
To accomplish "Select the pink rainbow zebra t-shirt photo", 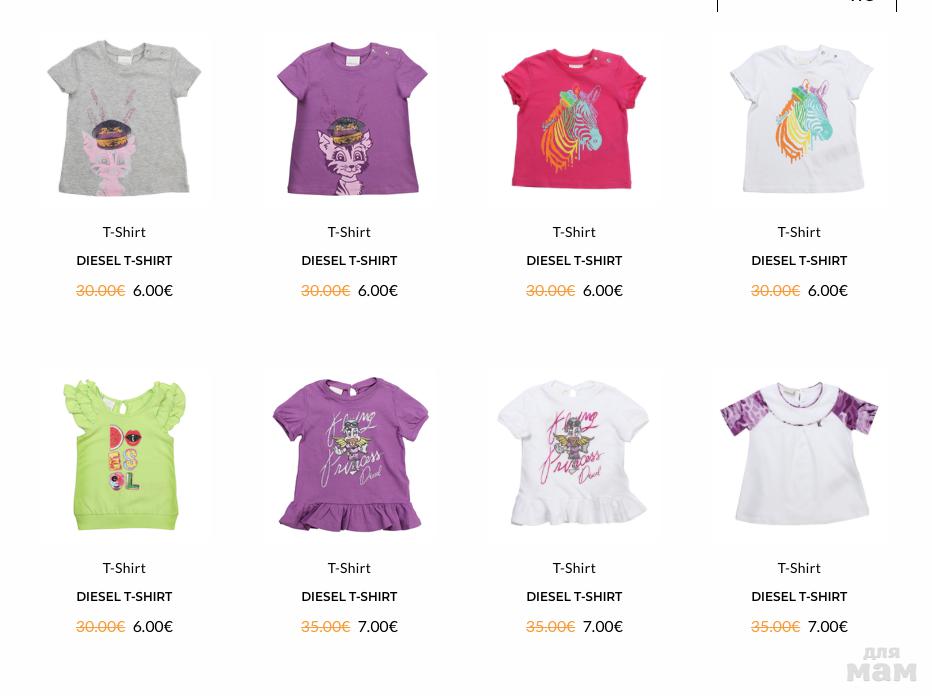I will pyautogui.click(x=574, y=119).
